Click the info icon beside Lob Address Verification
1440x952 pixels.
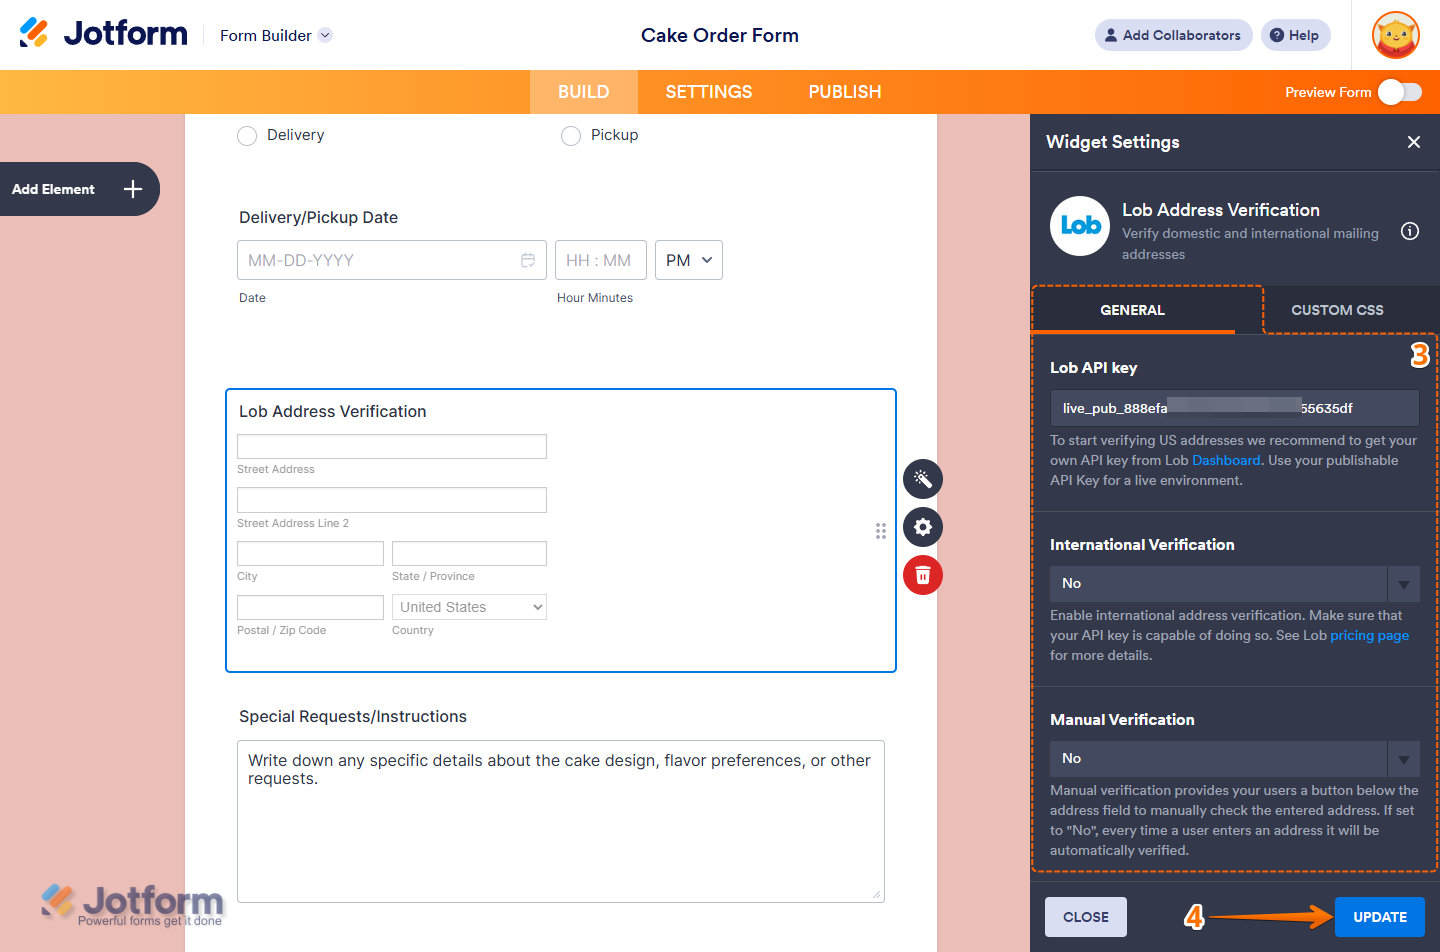[1410, 231]
